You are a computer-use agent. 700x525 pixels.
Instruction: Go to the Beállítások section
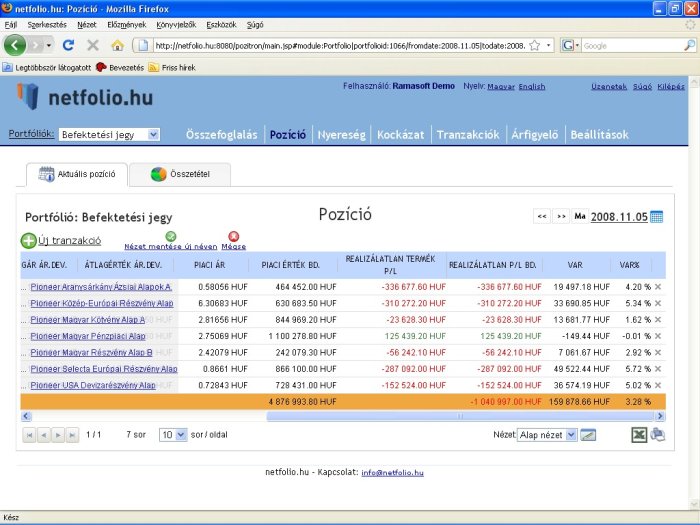coord(599,134)
